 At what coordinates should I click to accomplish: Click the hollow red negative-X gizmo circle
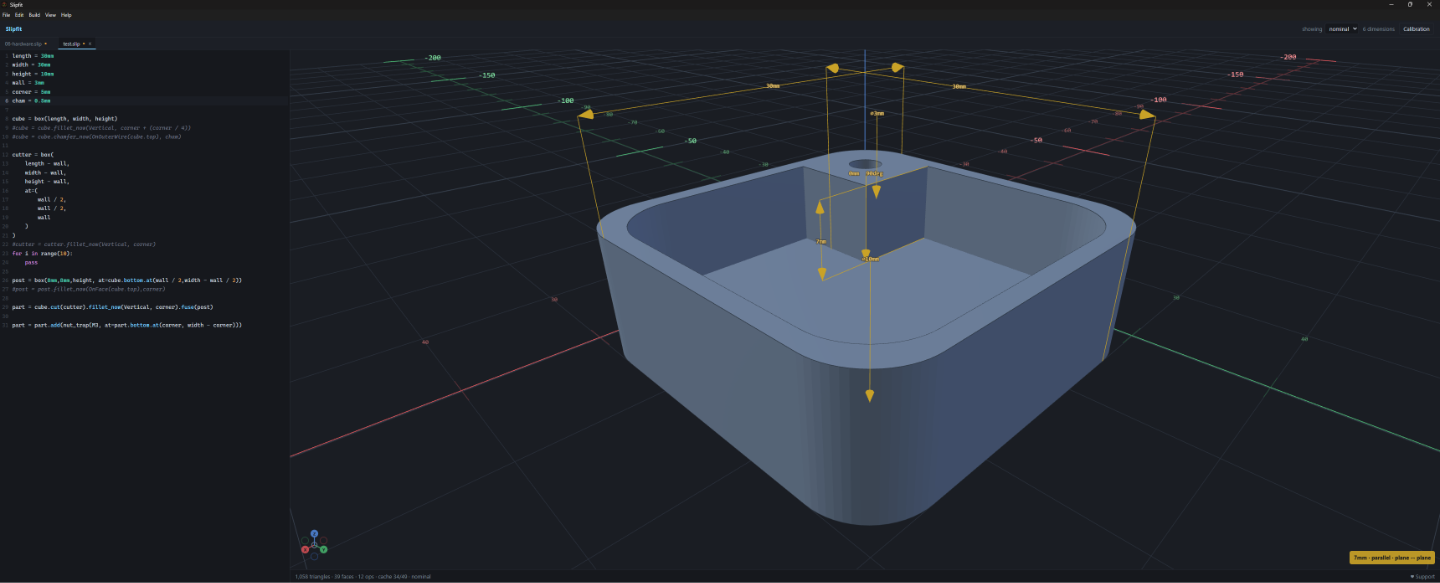click(x=322, y=541)
